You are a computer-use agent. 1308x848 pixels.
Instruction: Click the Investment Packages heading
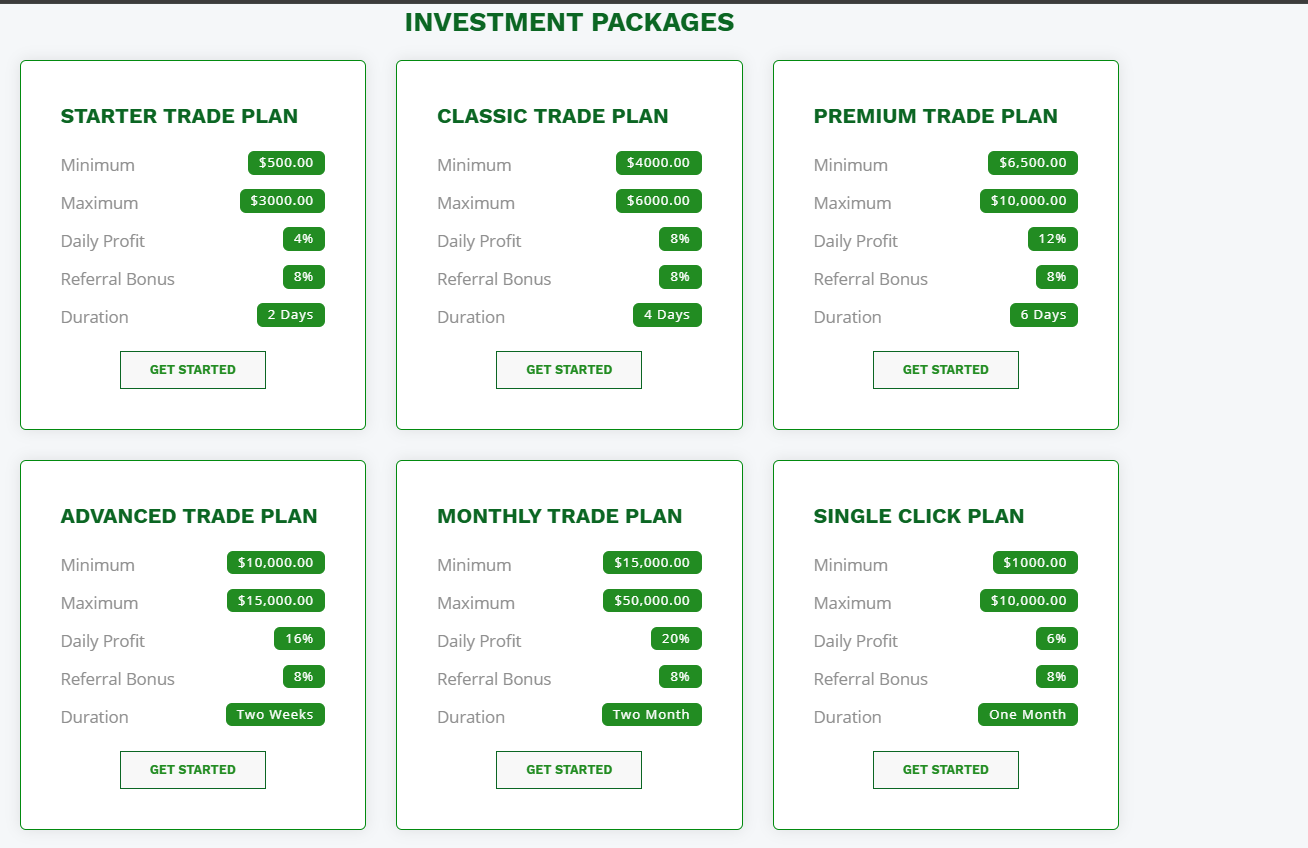[x=569, y=22]
